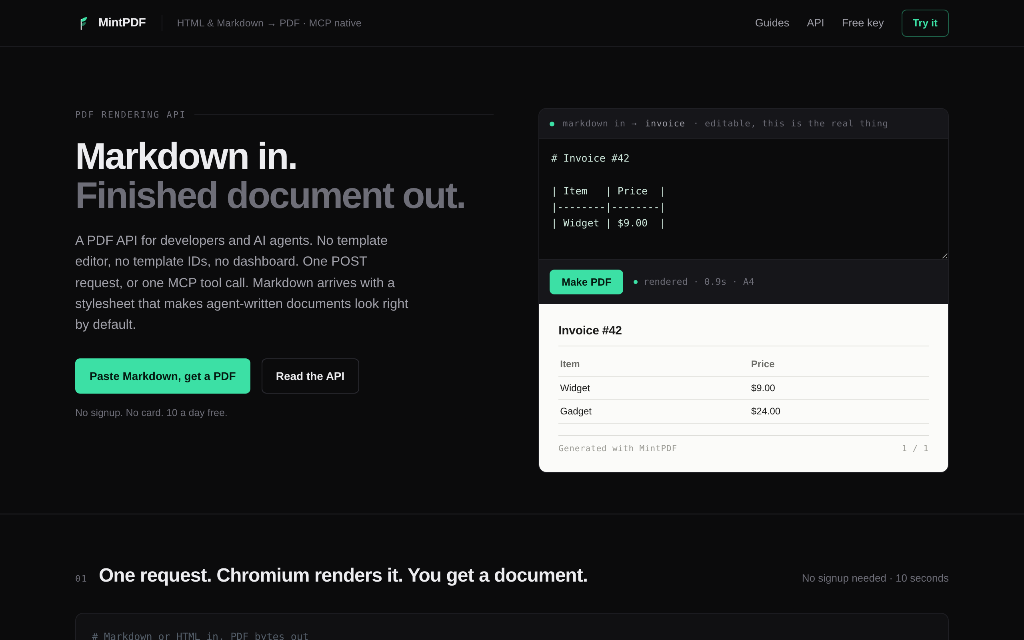Image resolution: width=1024 pixels, height=640 pixels.
Task: Click 'No signup. No card. 10 a day free.'
Action: point(151,413)
